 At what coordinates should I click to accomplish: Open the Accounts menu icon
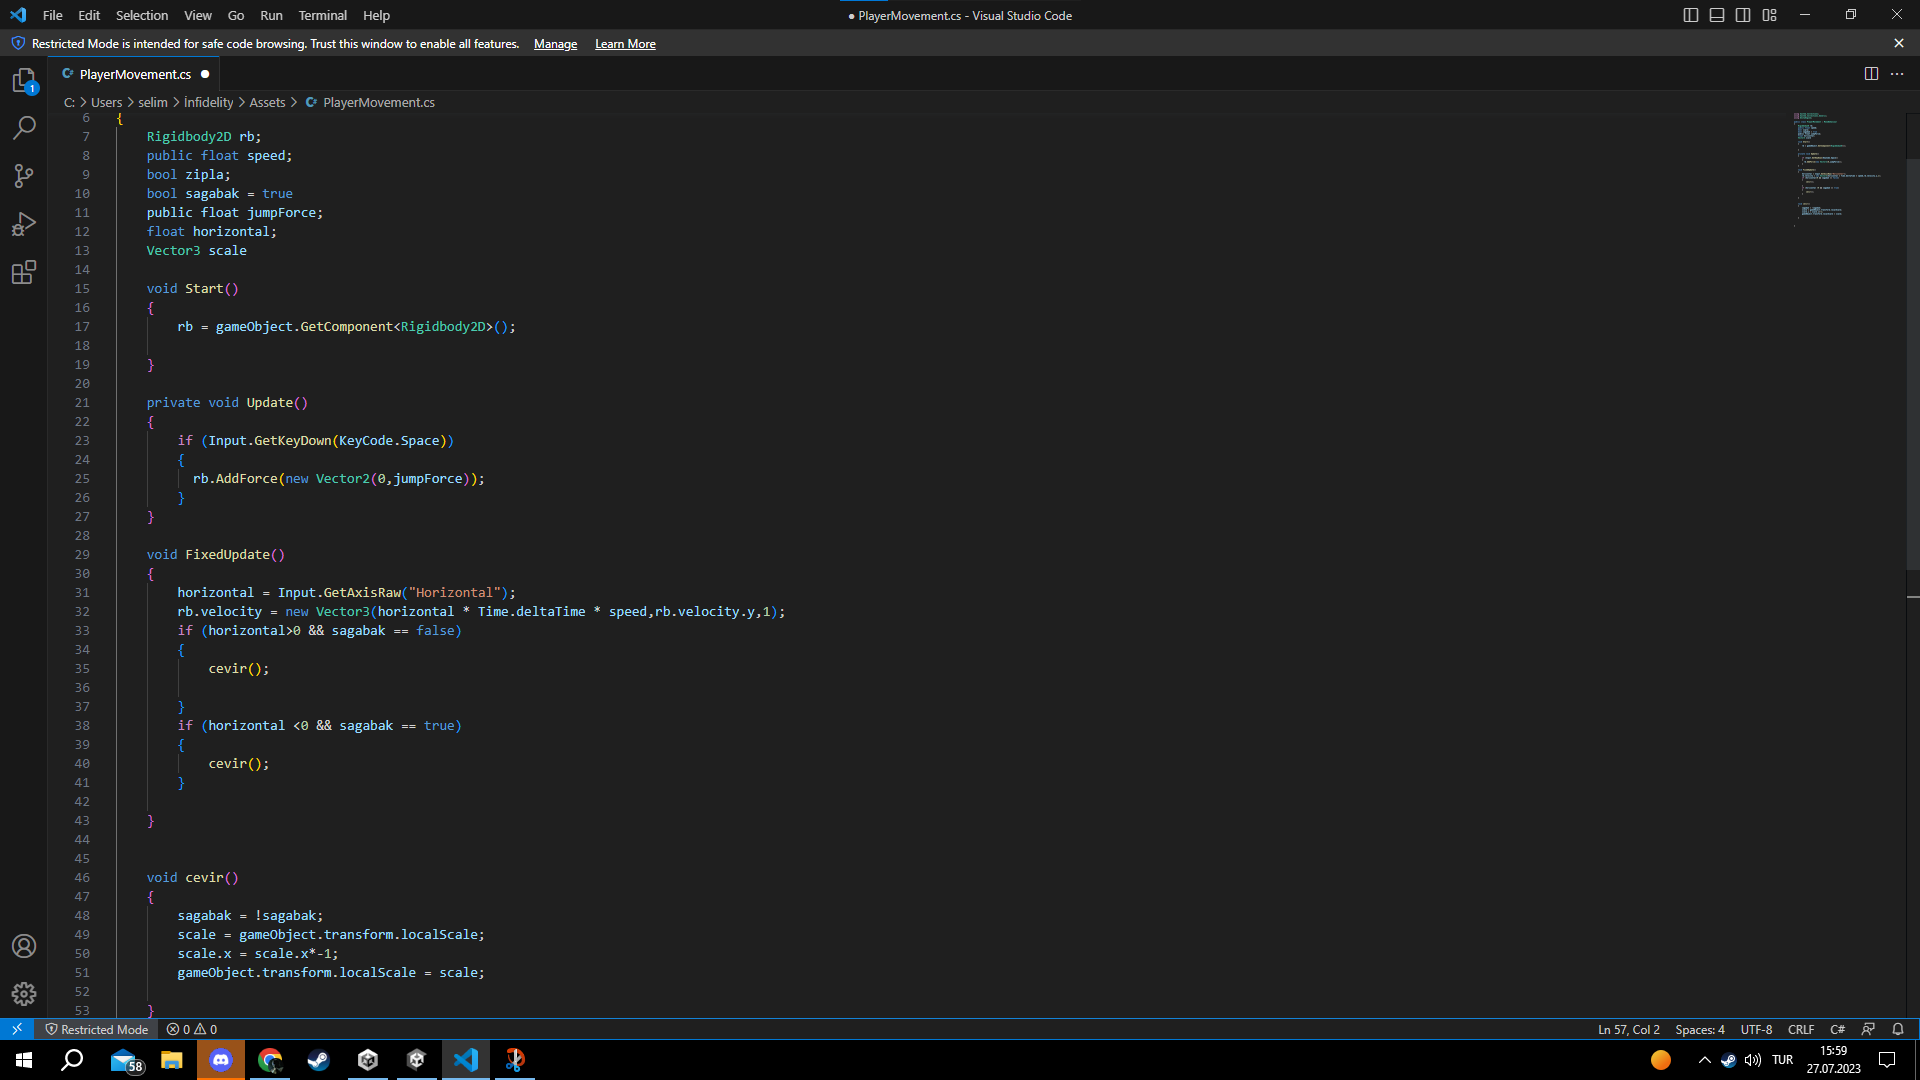tap(24, 946)
